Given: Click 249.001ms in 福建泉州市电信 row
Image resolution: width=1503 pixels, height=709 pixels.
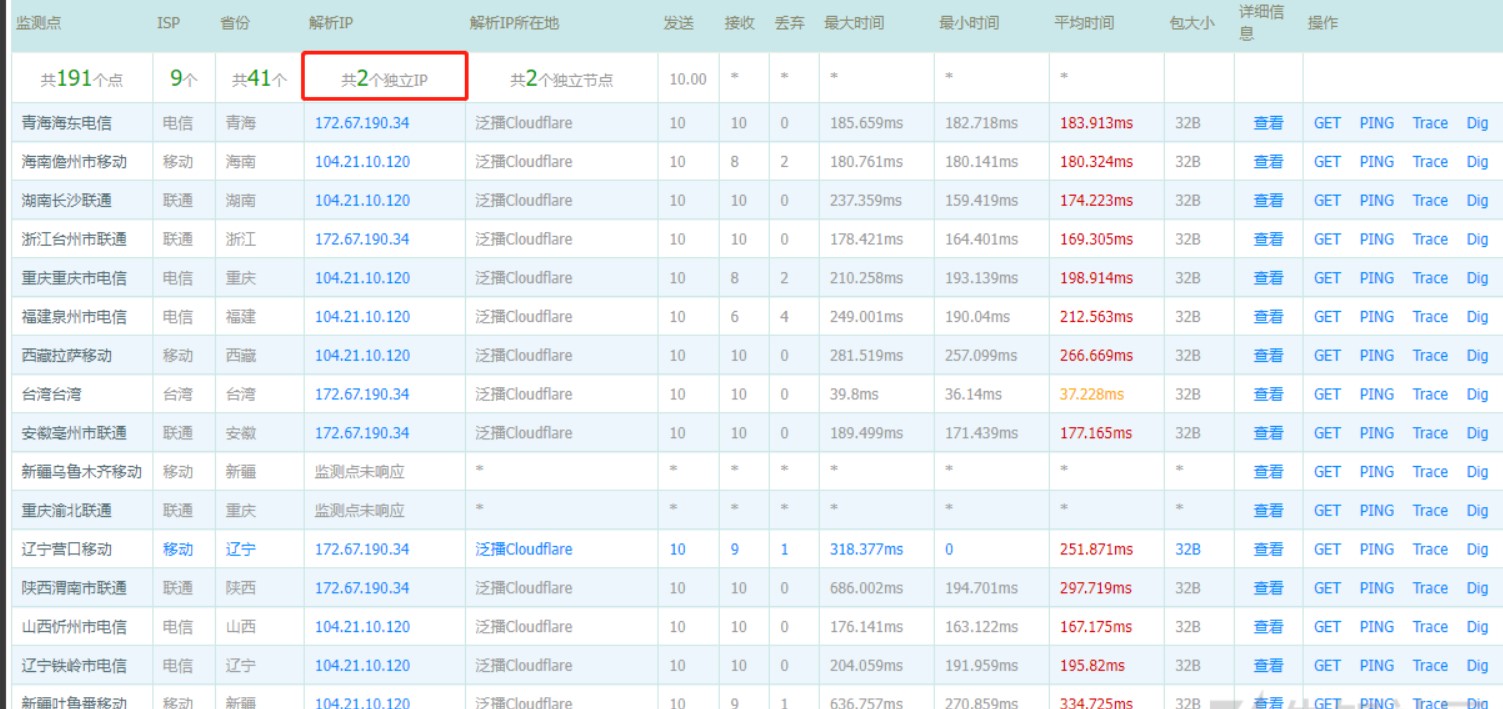Looking at the screenshot, I should coord(866,317).
